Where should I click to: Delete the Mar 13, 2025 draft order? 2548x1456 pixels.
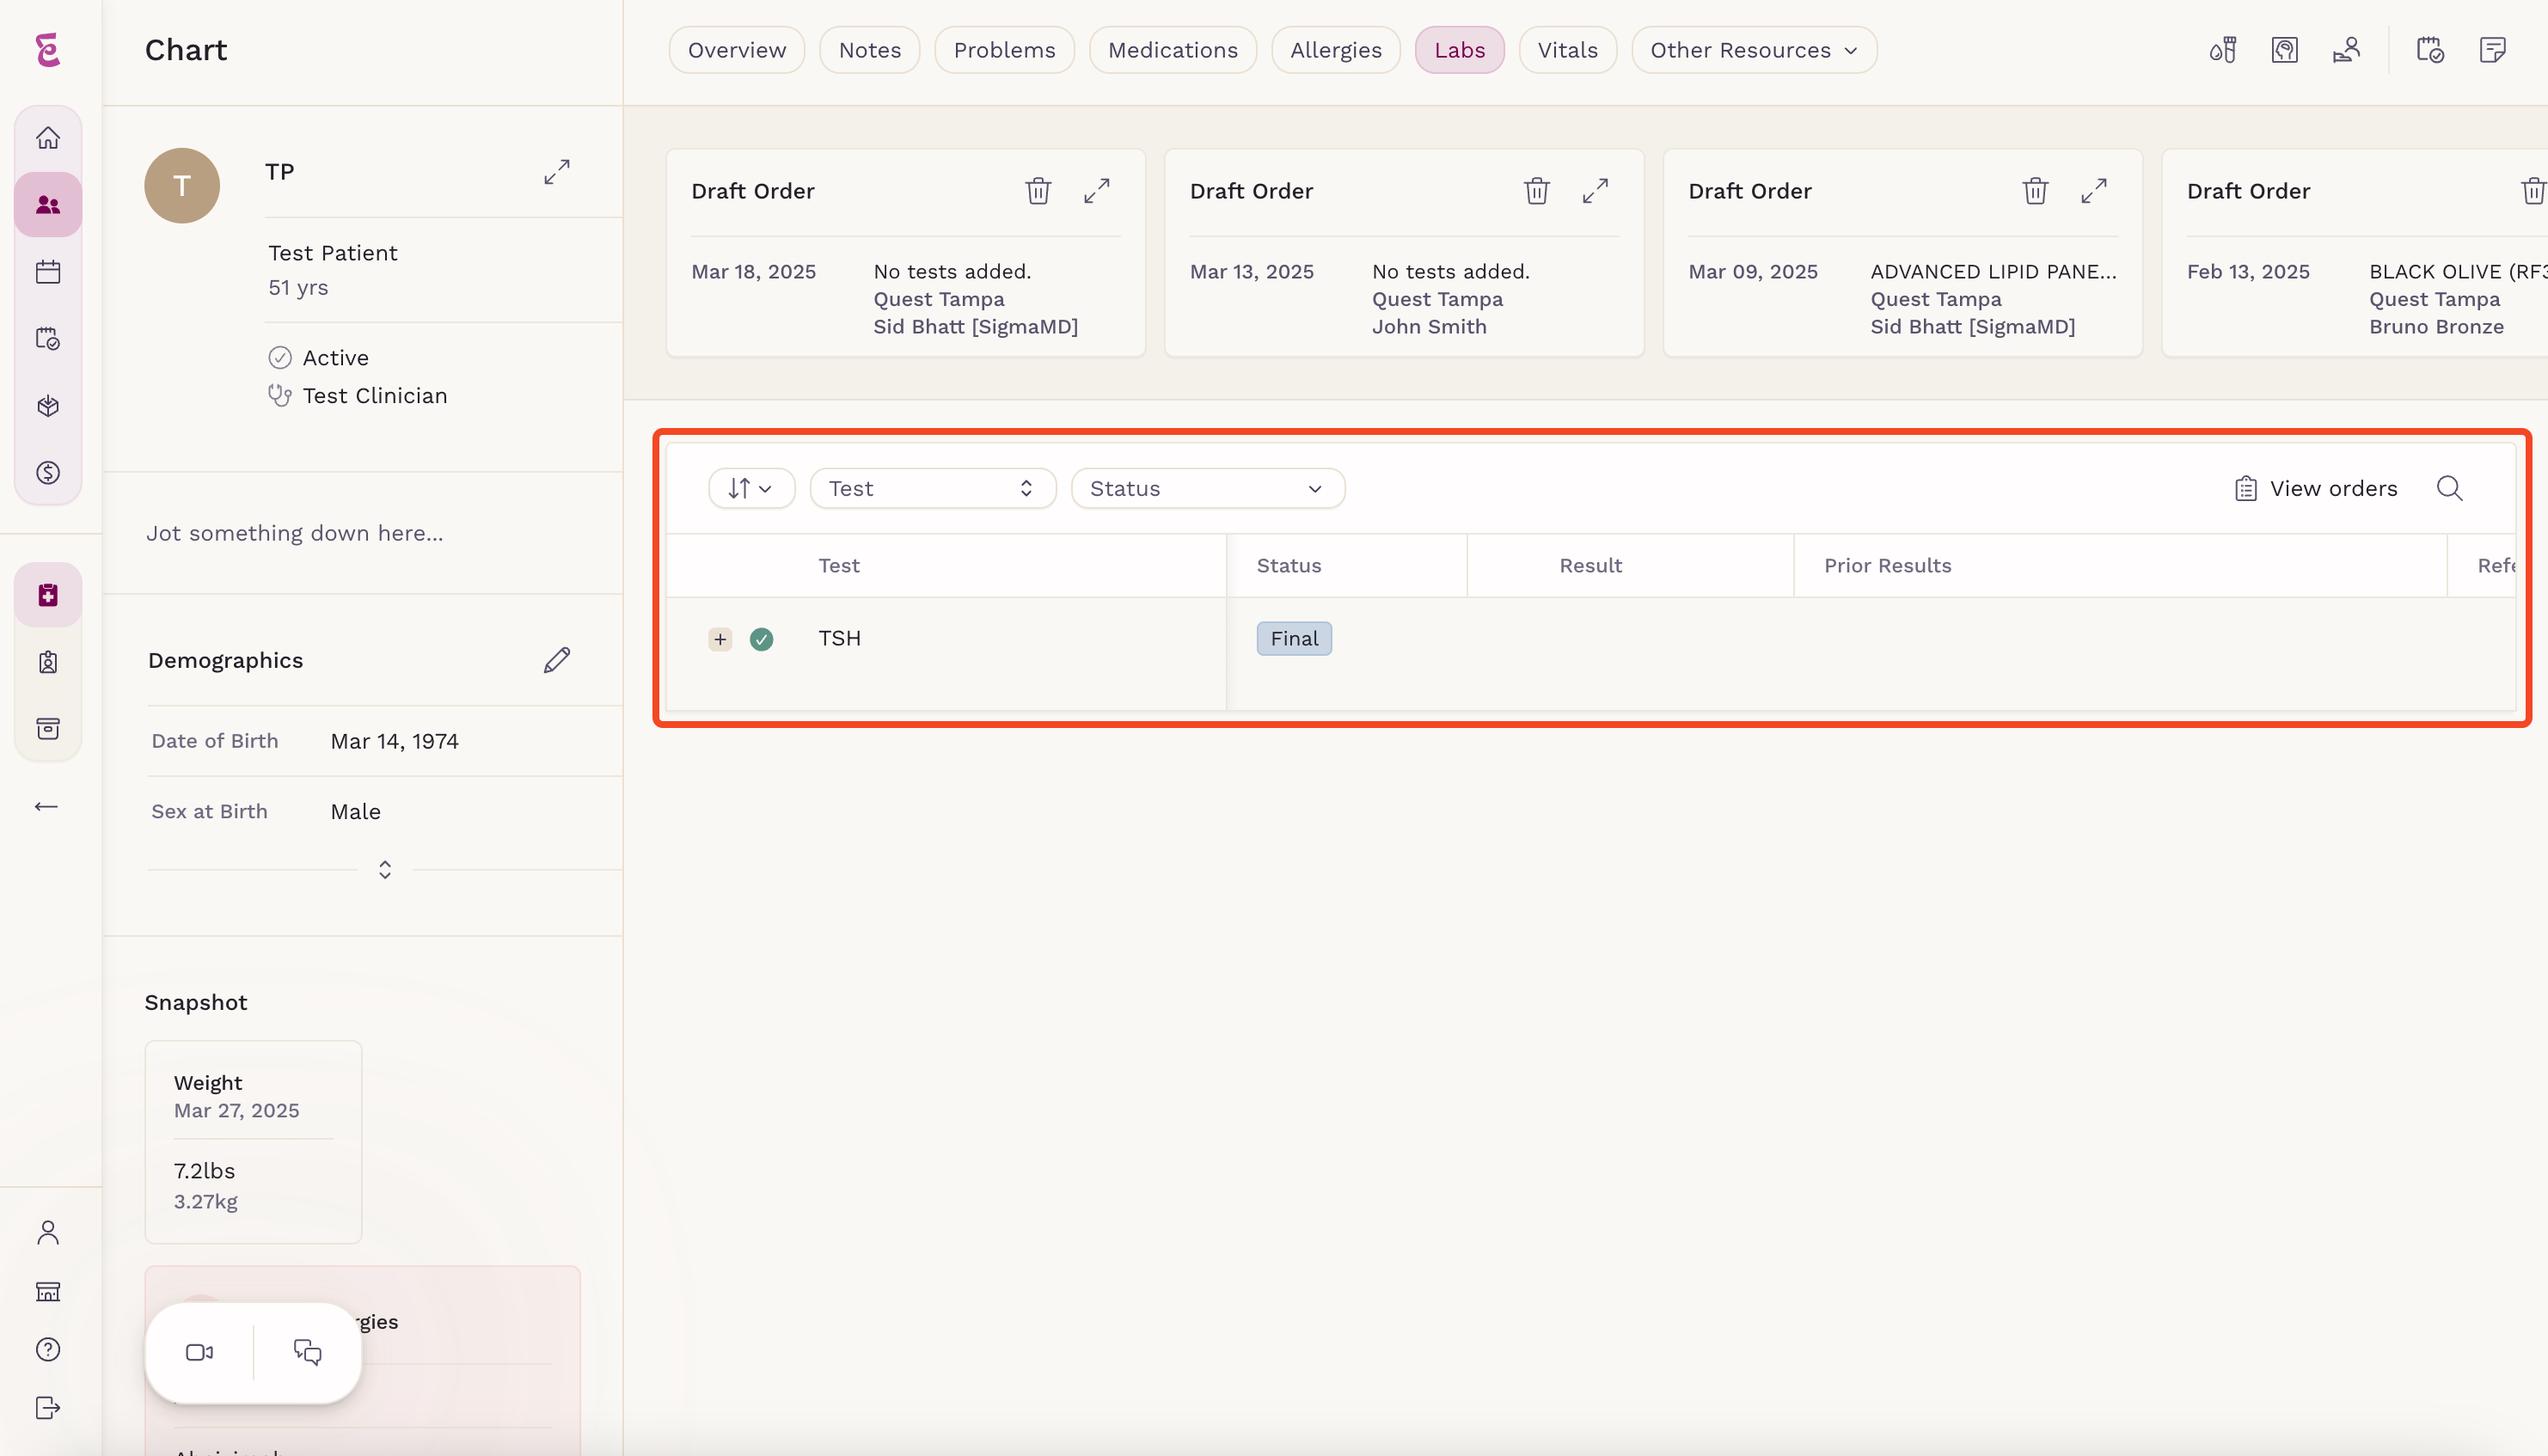(x=1537, y=190)
